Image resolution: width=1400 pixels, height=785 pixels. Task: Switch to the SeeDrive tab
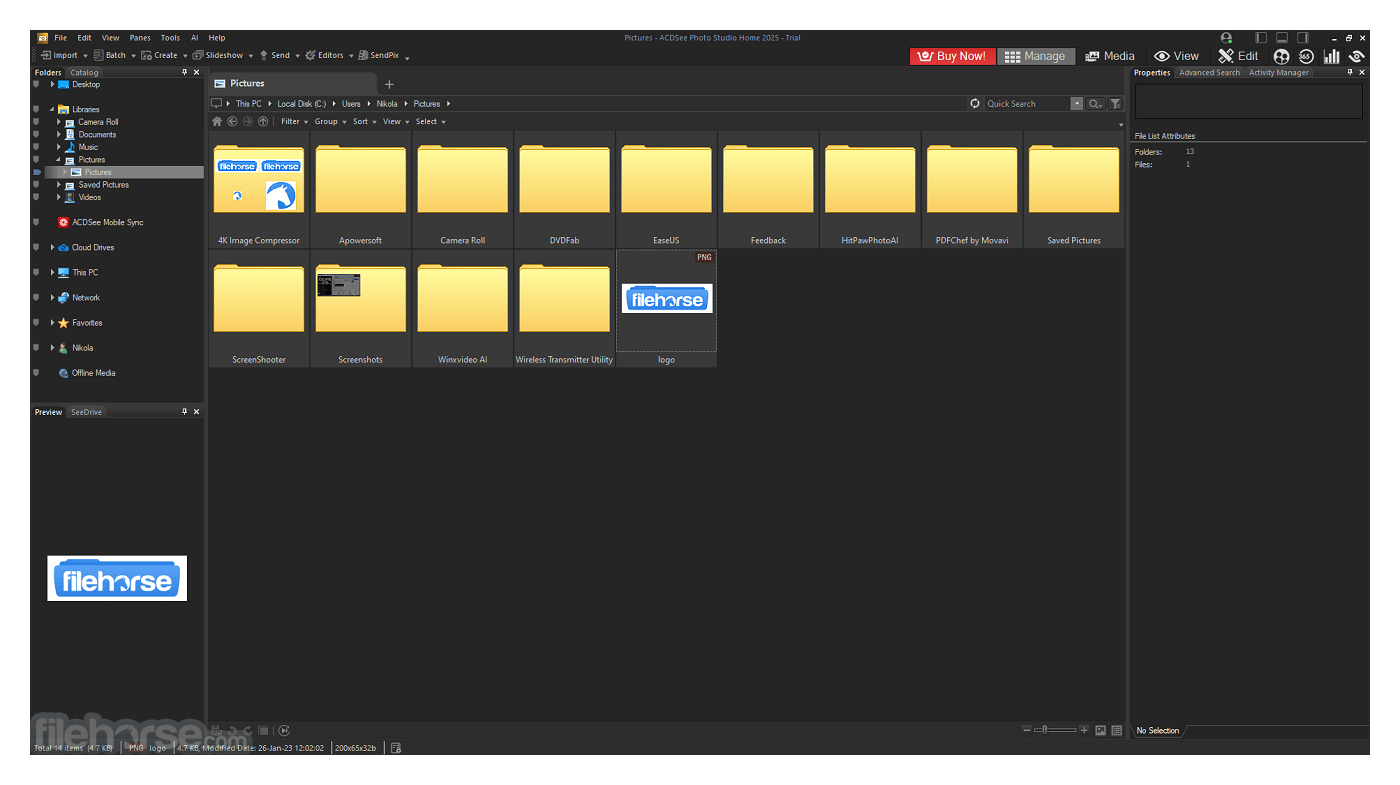86,412
